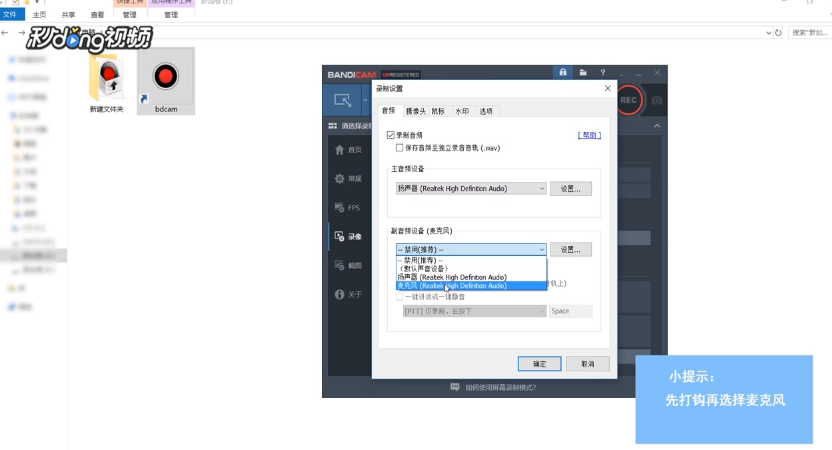The width and height of the screenshot is (832, 450).
Task: Click the Bandicam lock icon
Action: (562, 72)
